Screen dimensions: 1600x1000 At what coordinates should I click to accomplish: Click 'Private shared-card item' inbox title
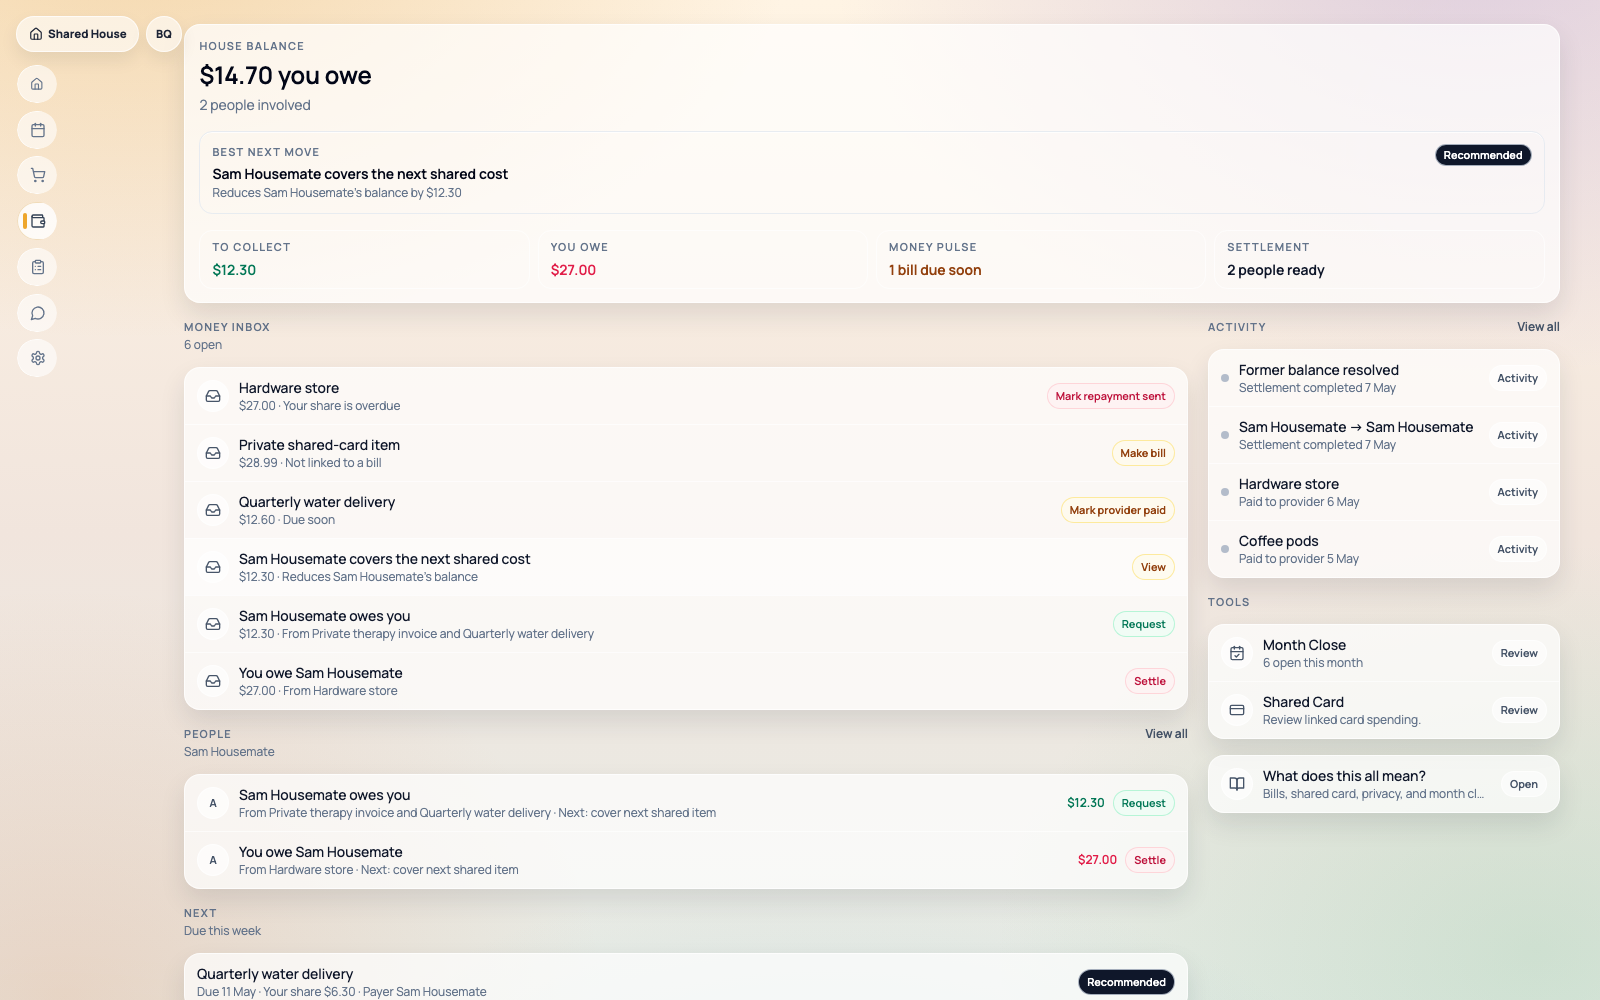point(319,445)
